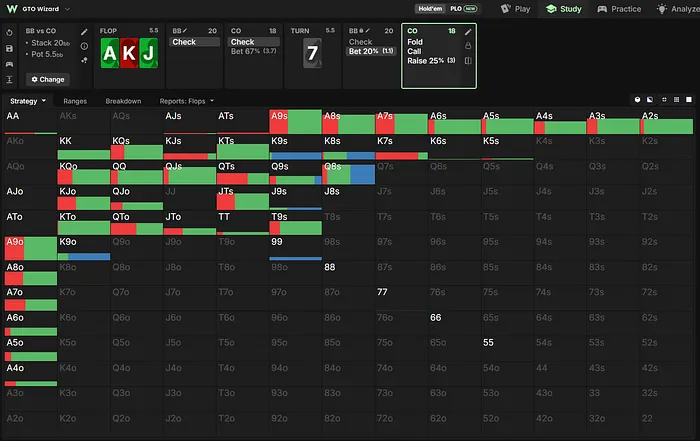
Task: Select the K9o hand cell
Action: coord(83,248)
